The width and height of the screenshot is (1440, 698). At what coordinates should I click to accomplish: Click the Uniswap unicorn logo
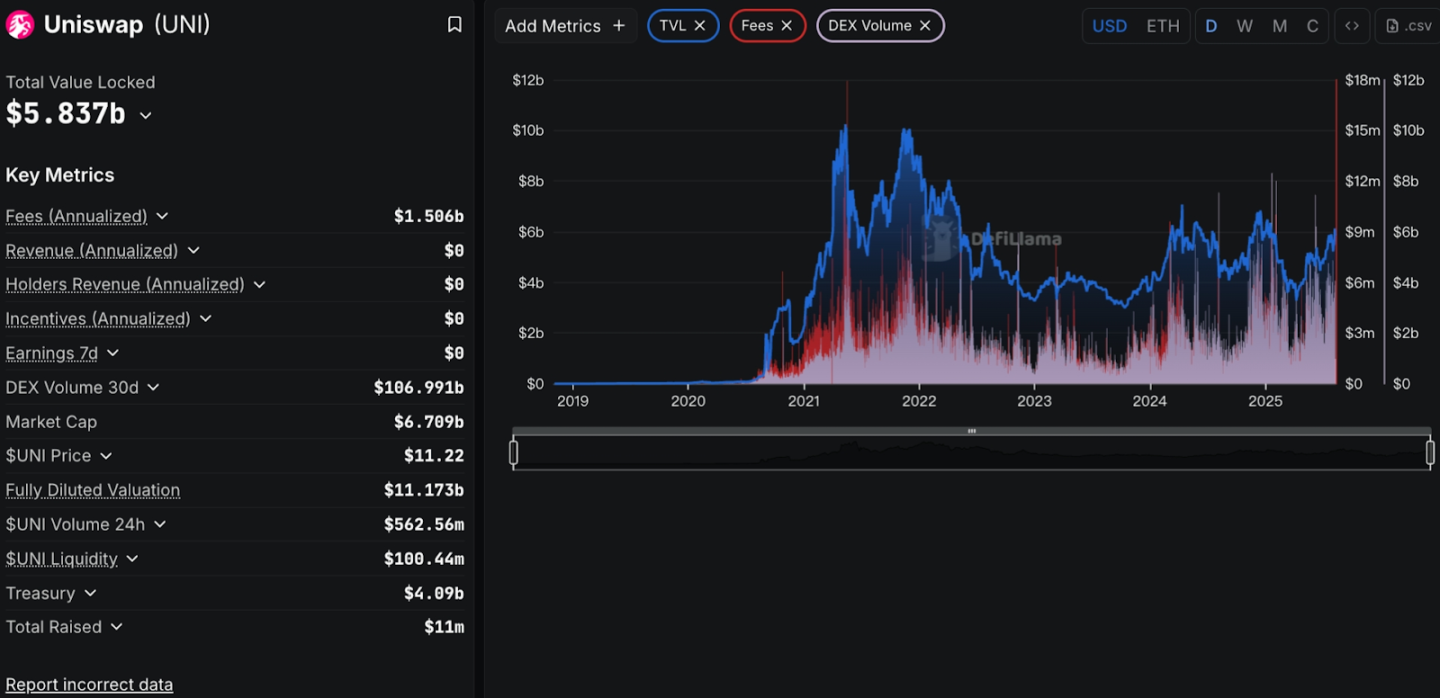tap(20, 25)
